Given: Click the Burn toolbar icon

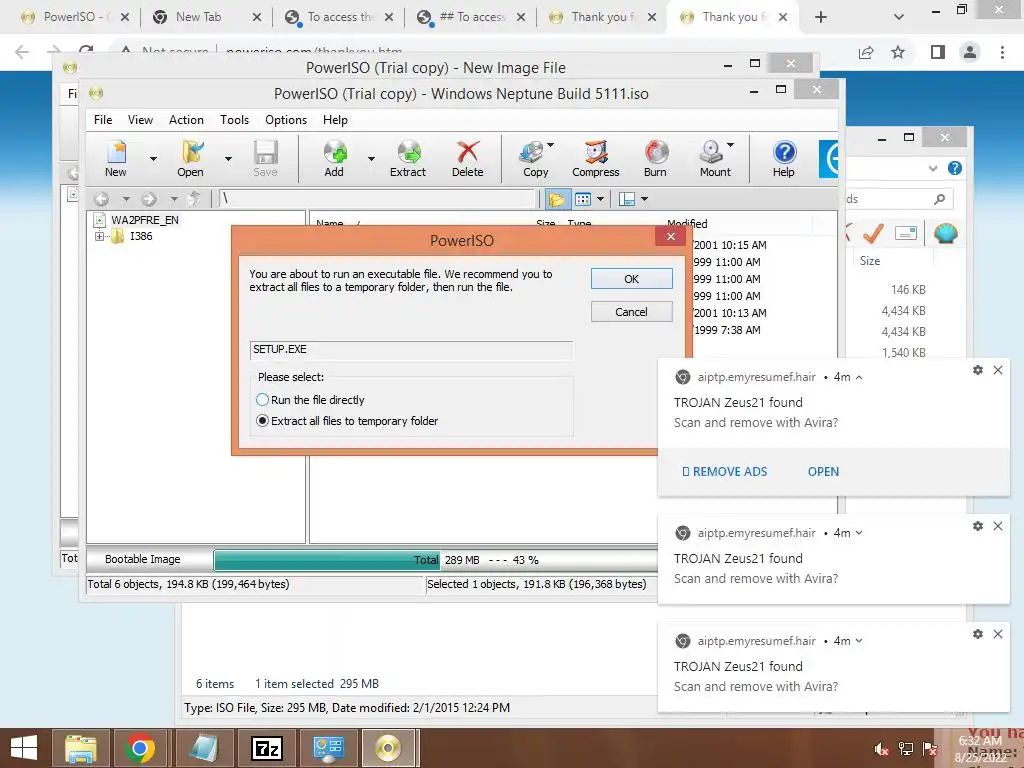Looking at the screenshot, I should point(656,158).
